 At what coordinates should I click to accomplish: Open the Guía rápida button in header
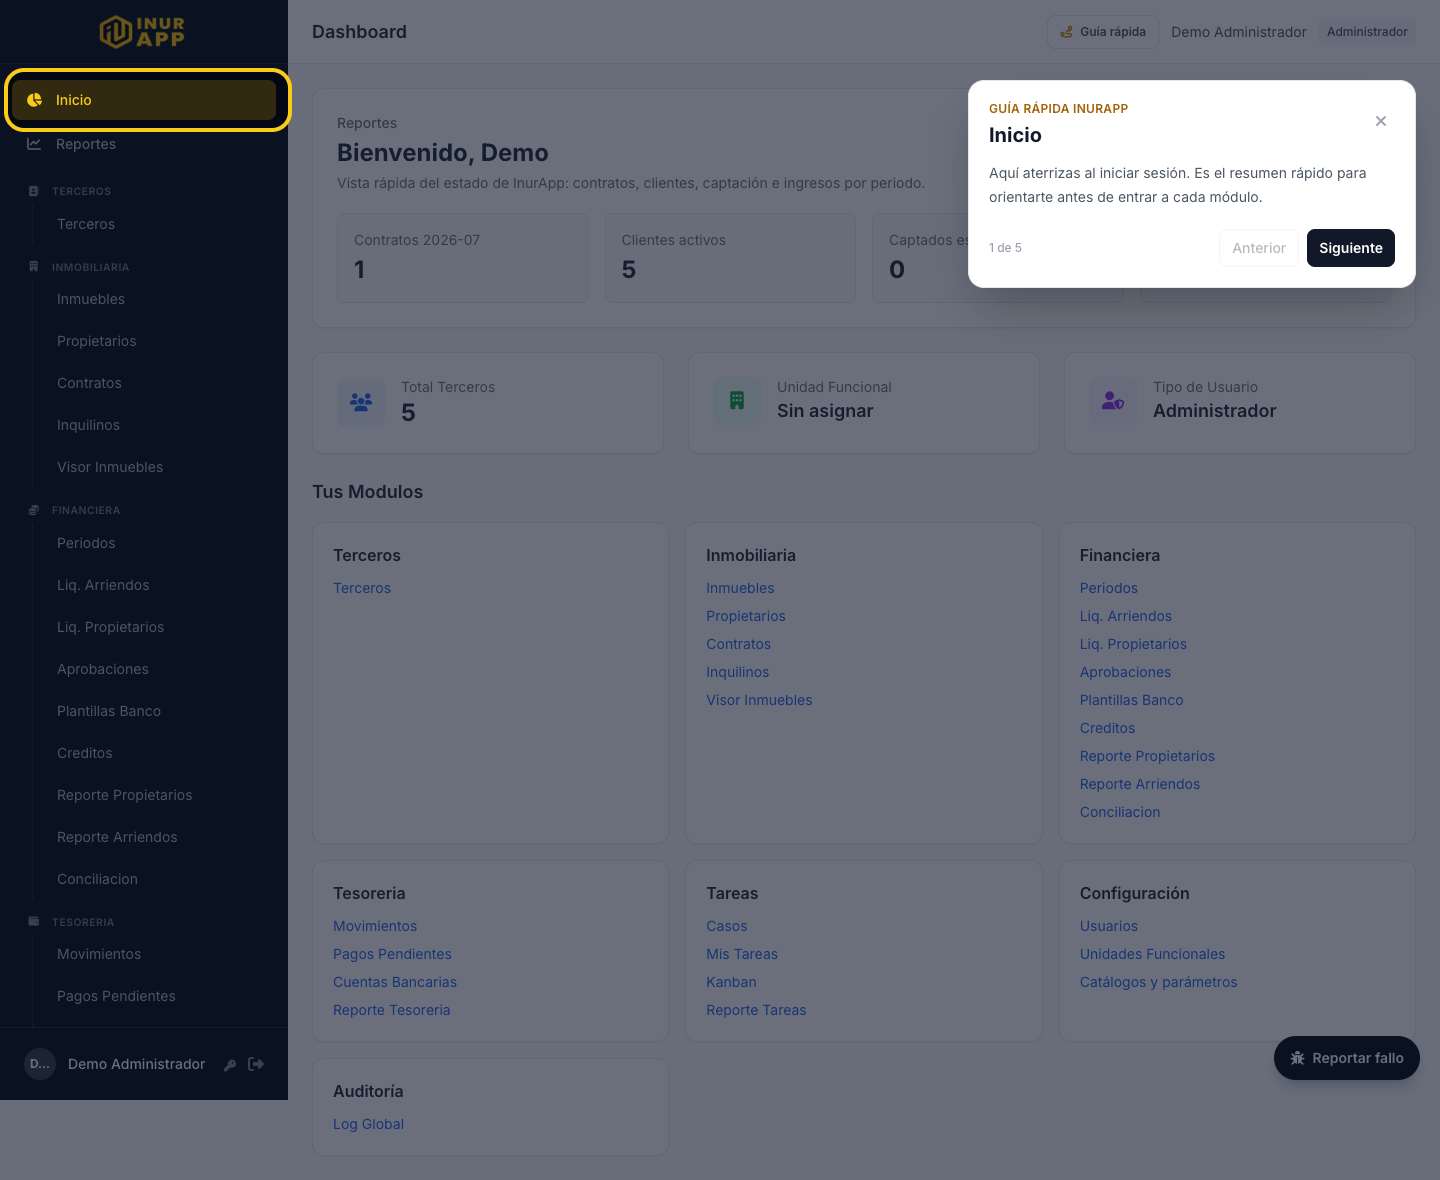(x=1103, y=32)
